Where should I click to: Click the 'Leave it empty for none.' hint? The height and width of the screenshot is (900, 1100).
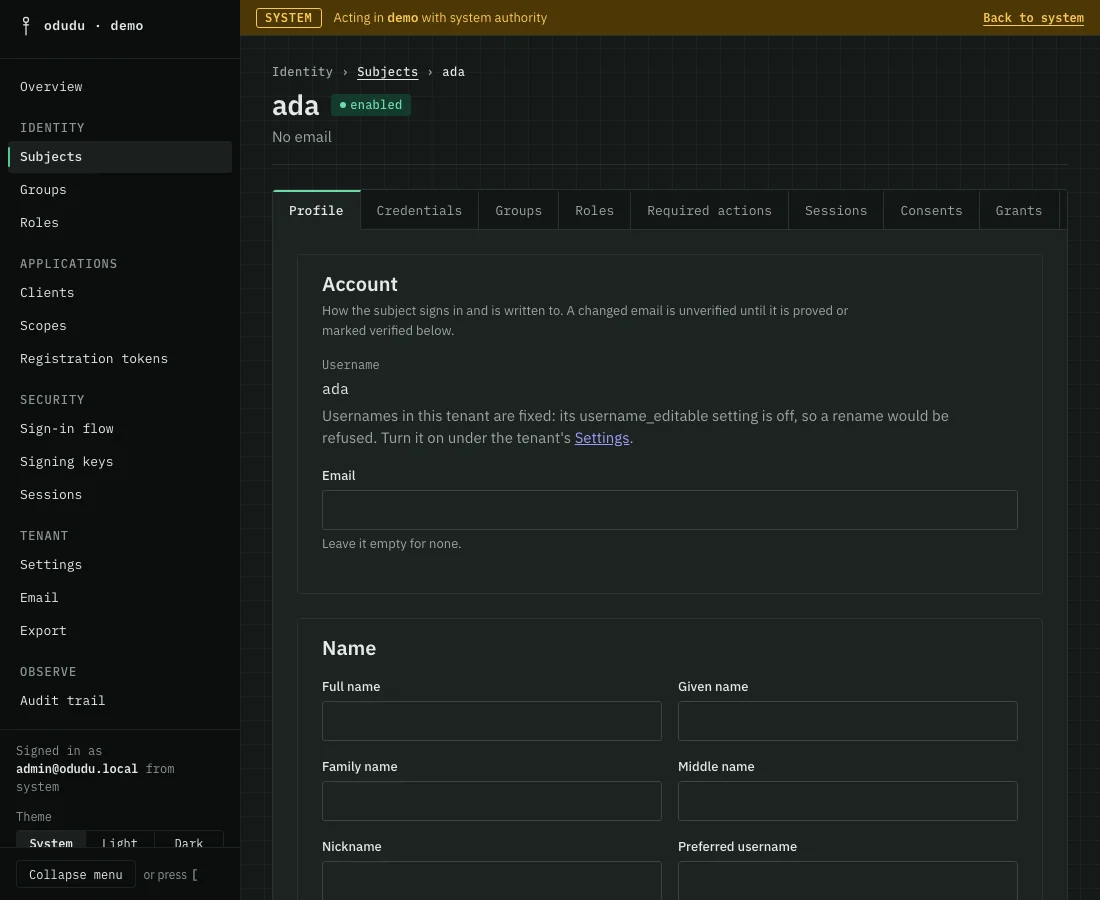391,544
